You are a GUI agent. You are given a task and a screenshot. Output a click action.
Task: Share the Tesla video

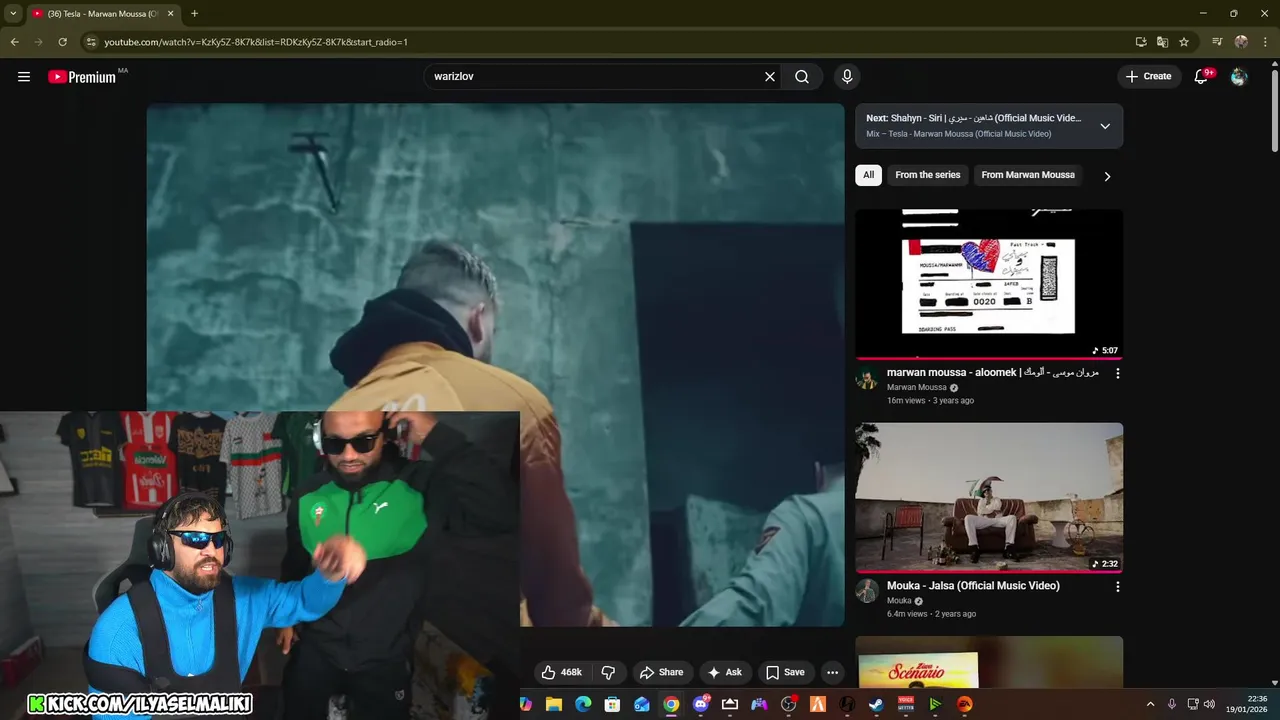pyautogui.click(x=662, y=672)
